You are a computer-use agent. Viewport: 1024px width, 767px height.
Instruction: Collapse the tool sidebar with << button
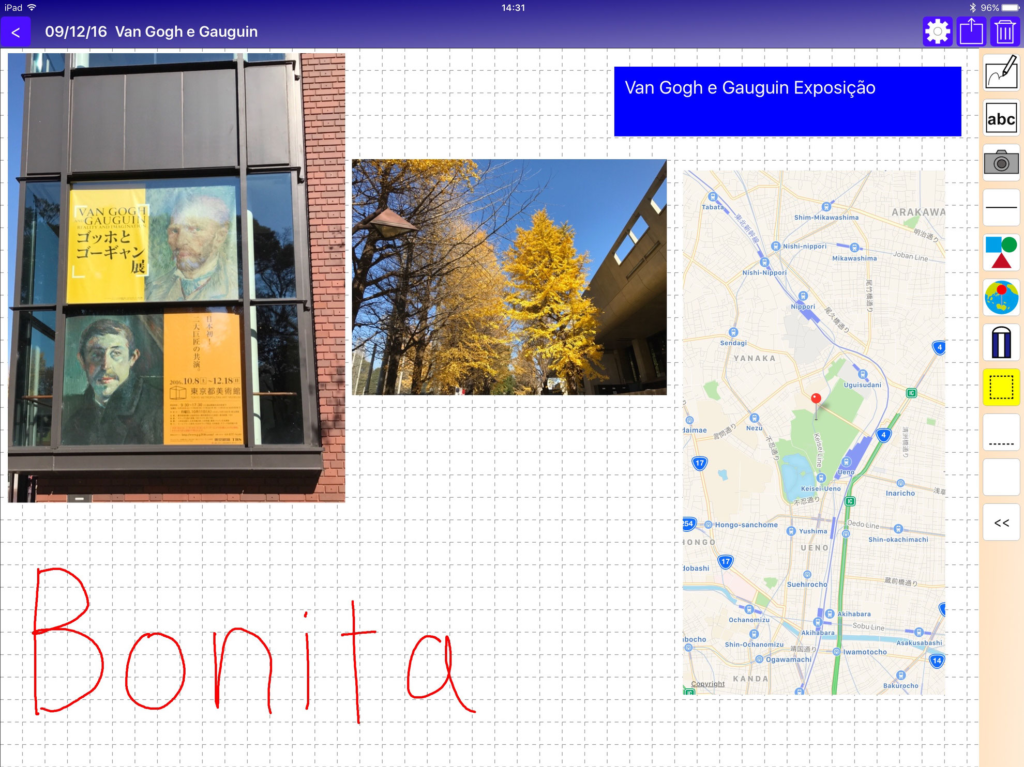pyautogui.click(x=1001, y=522)
